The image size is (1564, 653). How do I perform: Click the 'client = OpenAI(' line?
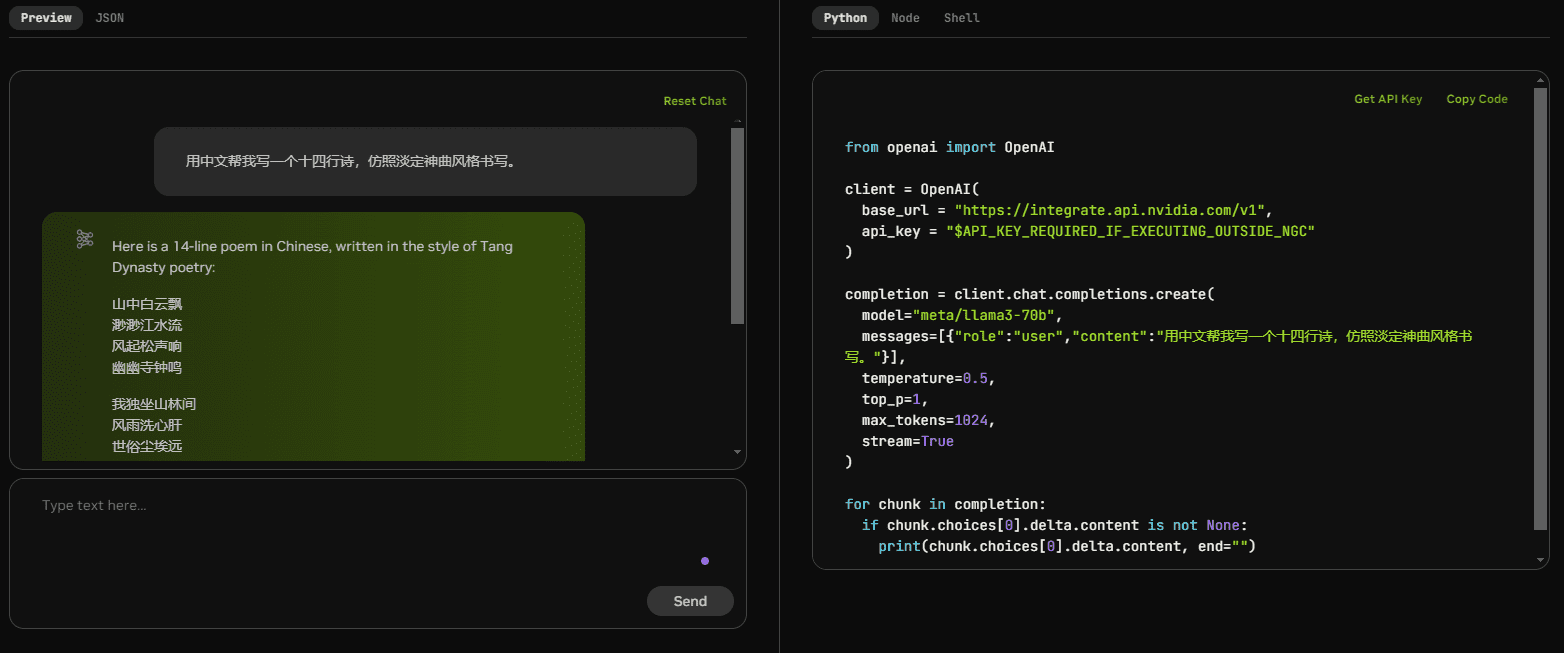[911, 189]
